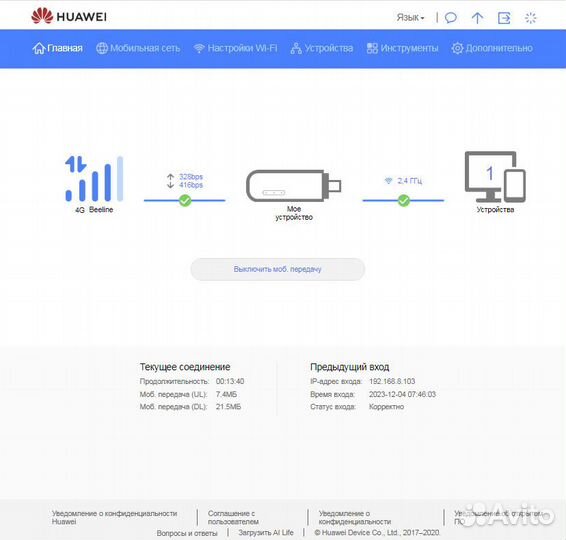The image size is (566, 540).
Task: Switch to the Устройства tab
Action: pyautogui.click(x=322, y=48)
